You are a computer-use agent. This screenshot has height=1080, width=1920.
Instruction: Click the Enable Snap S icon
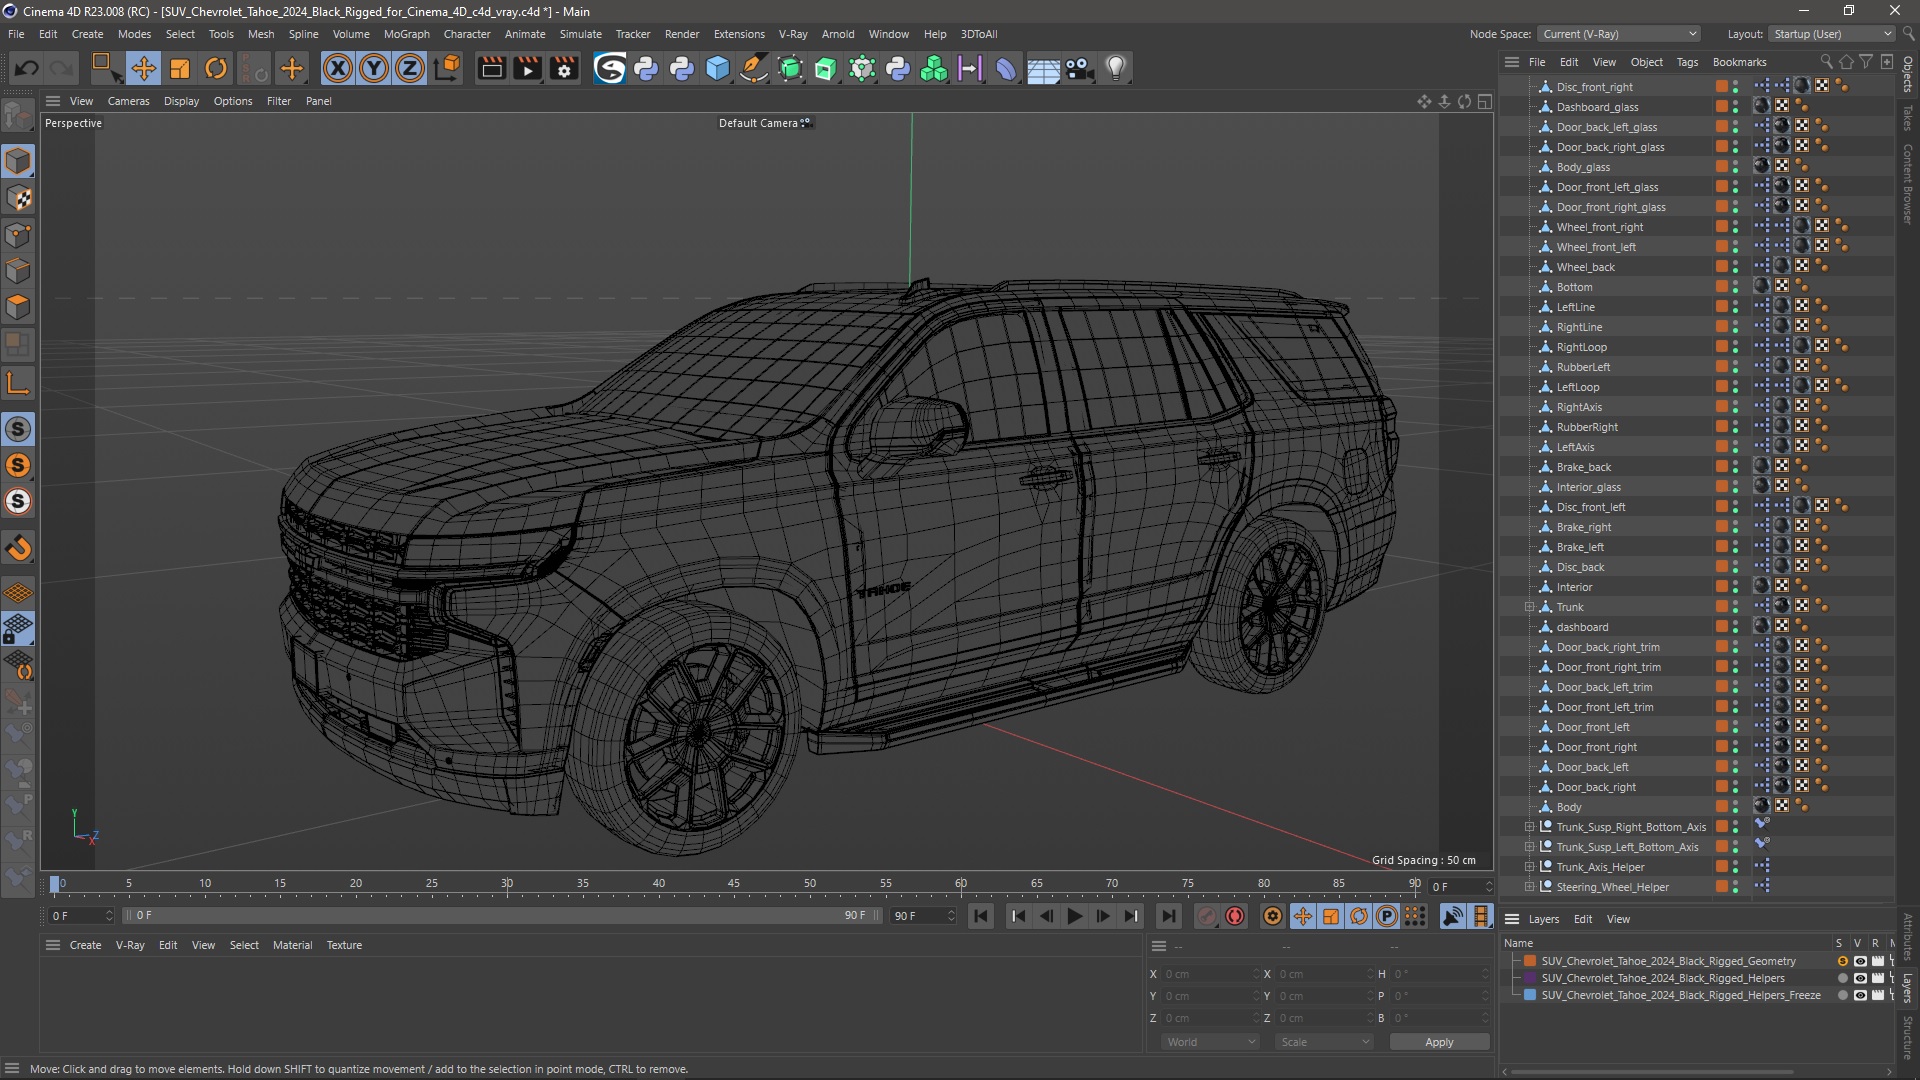(x=18, y=429)
